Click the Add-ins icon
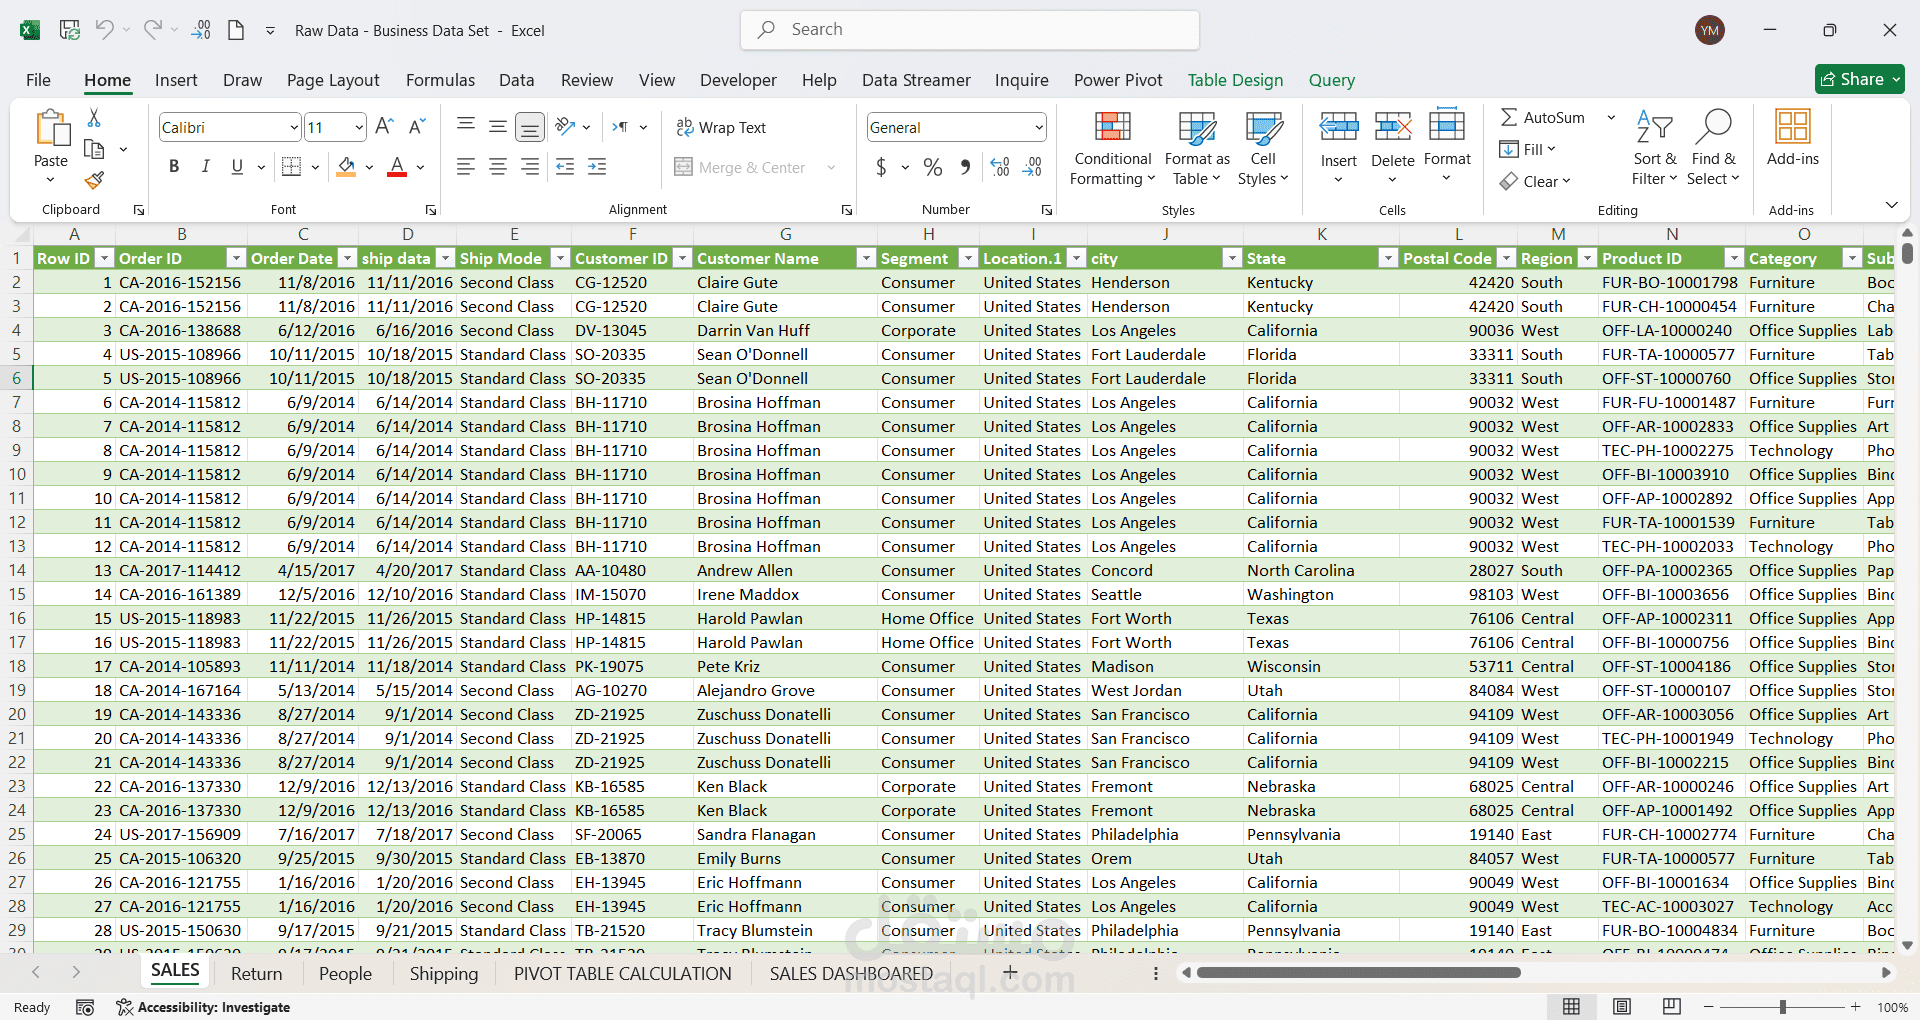Viewport: 1920px width, 1020px height. click(x=1792, y=128)
